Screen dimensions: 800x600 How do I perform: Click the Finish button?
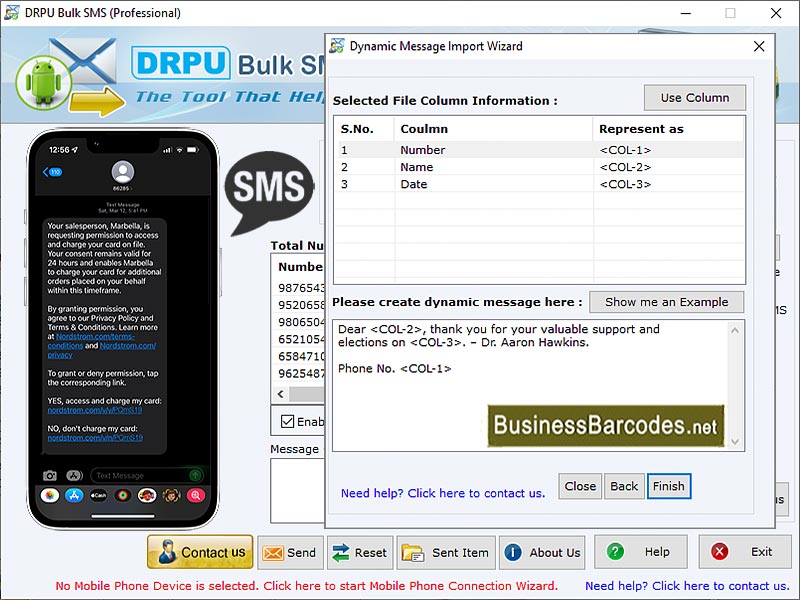668,486
